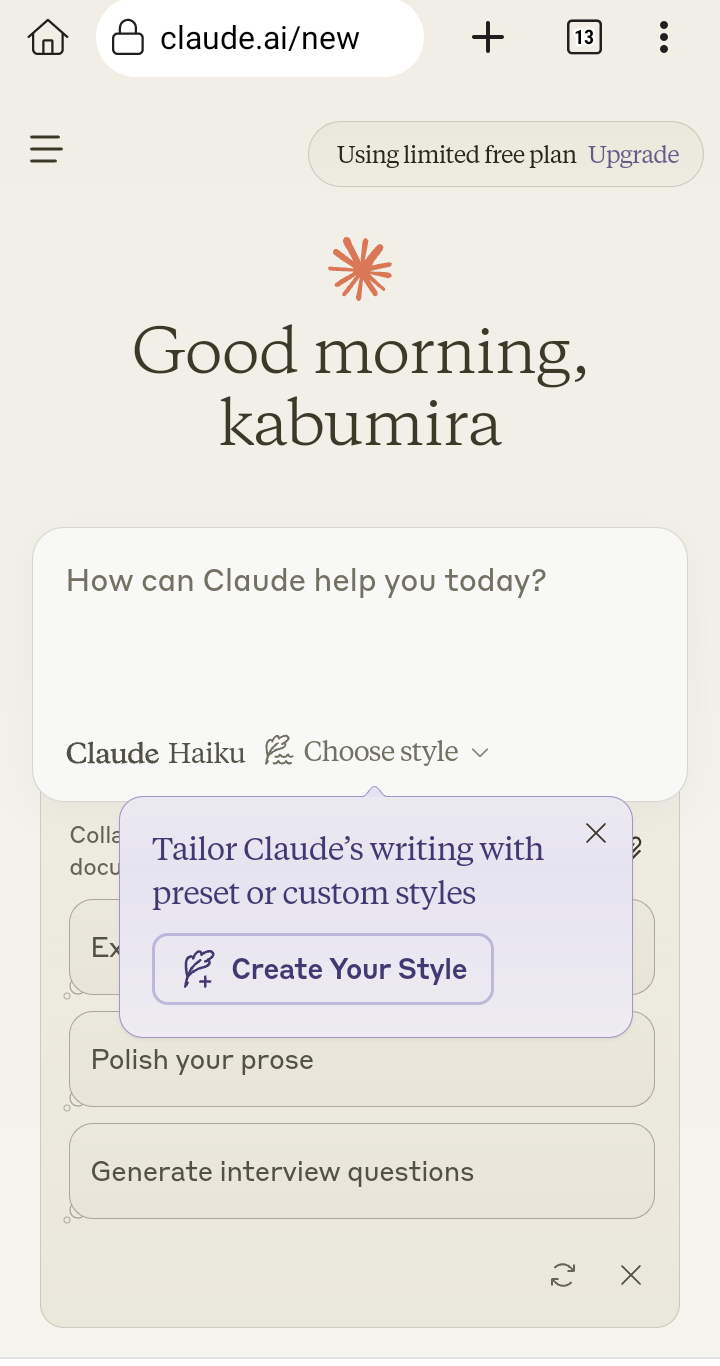The width and height of the screenshot is (720, 1366).
Task: Refresh the suggested prompts list
Action: click(x=563, y=1275)
